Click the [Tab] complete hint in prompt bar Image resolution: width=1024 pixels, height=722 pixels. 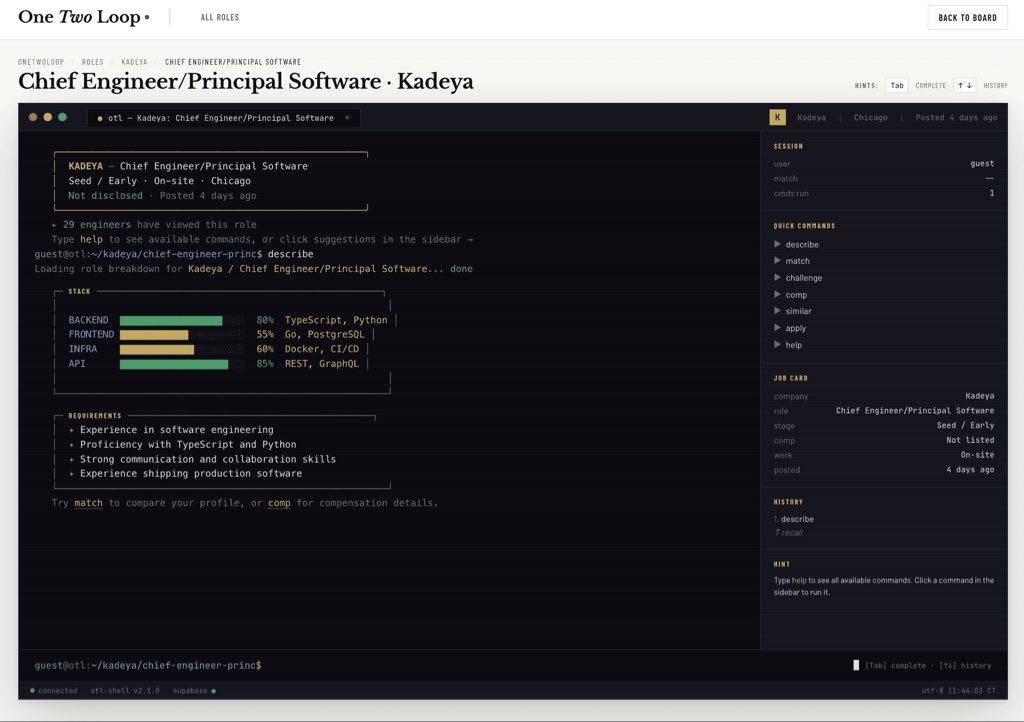[x=895, y=666]
